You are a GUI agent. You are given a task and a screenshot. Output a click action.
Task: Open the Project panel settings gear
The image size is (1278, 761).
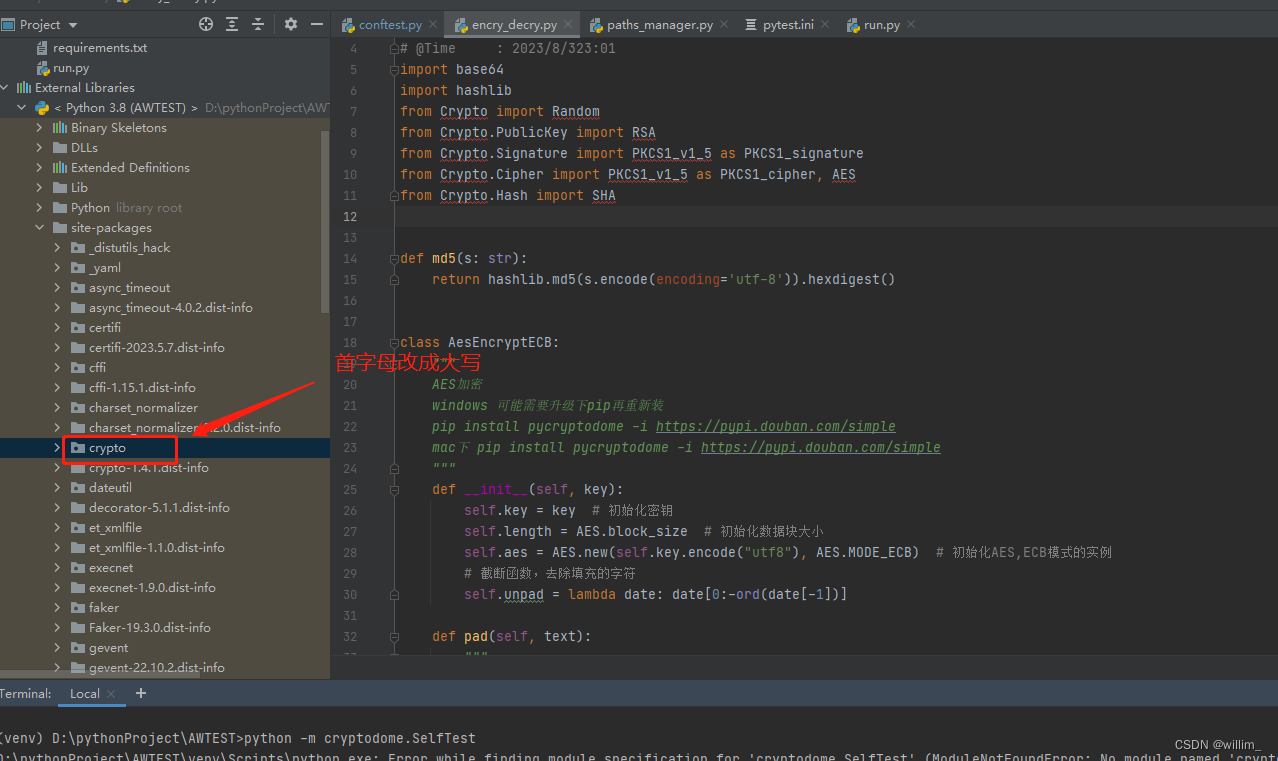[x=289, y=24]
